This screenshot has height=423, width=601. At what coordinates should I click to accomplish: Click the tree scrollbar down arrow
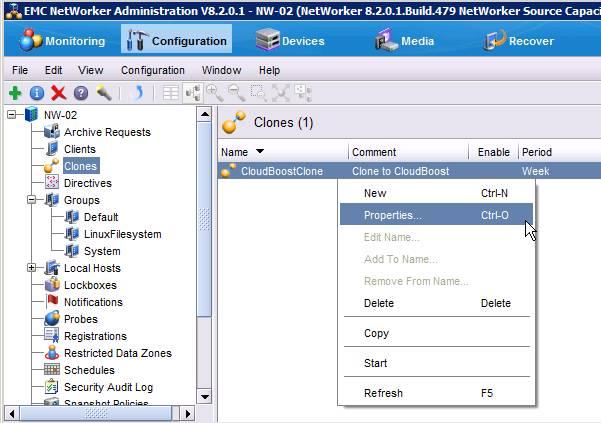205,397
